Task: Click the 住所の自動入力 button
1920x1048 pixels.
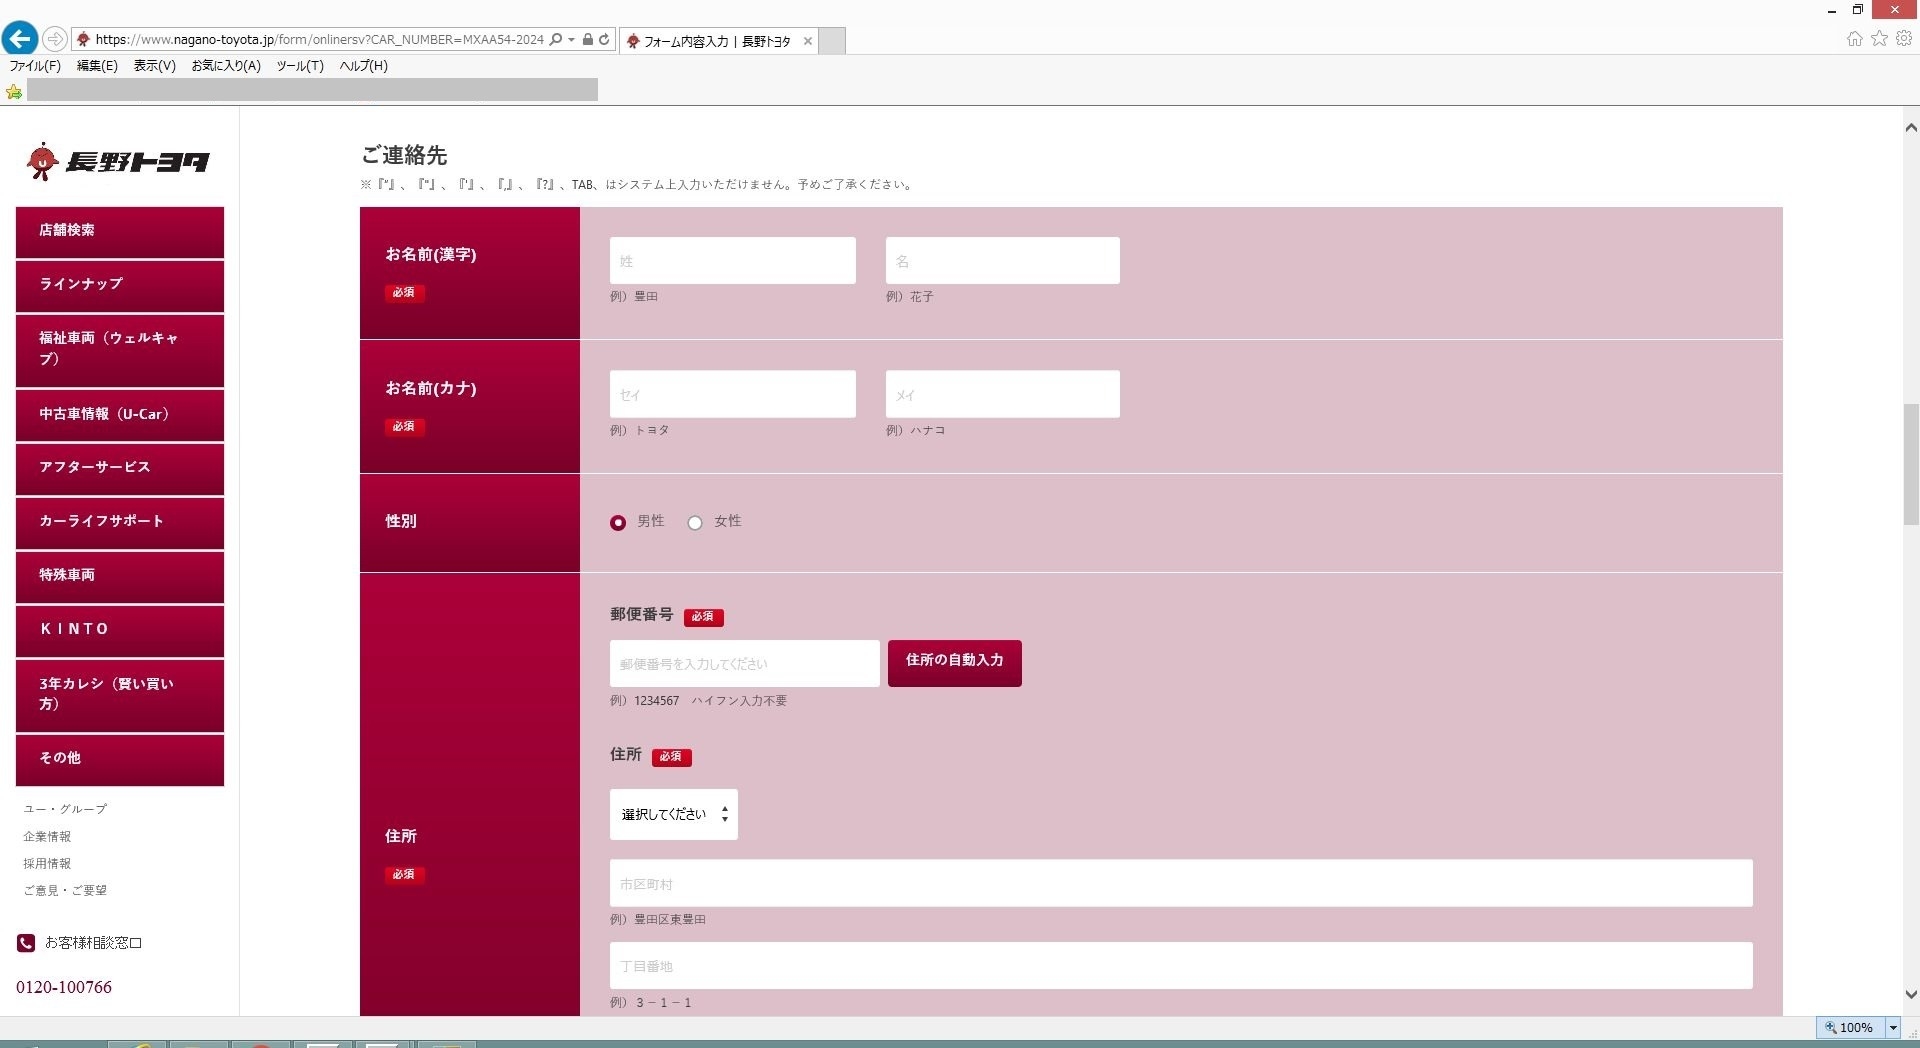Action: (955, 663)
